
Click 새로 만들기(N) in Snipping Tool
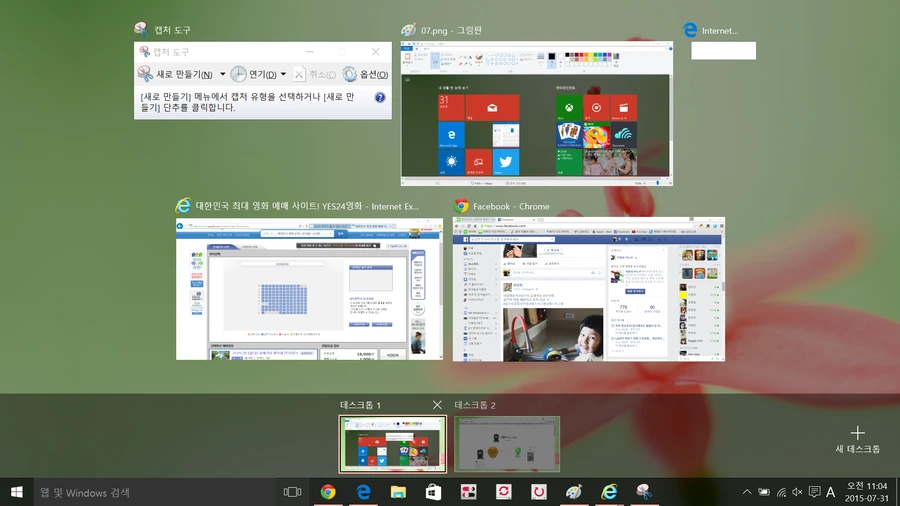tap(176, 74)
